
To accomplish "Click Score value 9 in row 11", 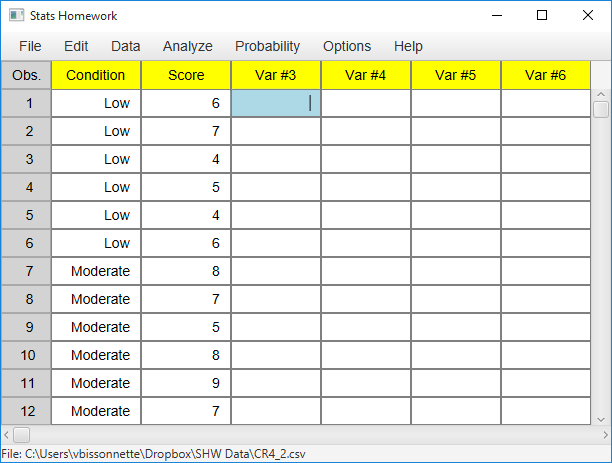I will coord(186,383).
